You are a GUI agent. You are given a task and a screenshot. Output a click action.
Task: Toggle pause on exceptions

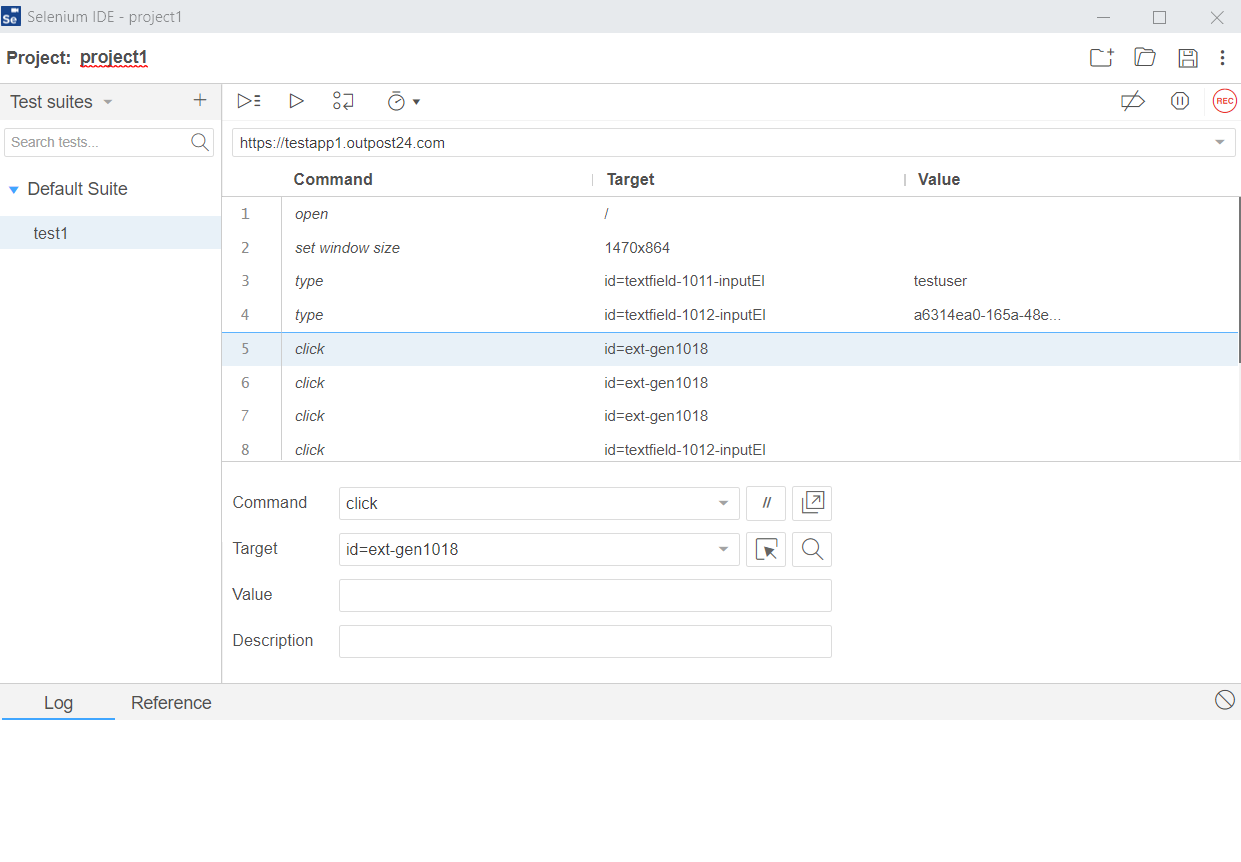(1180, 101)
